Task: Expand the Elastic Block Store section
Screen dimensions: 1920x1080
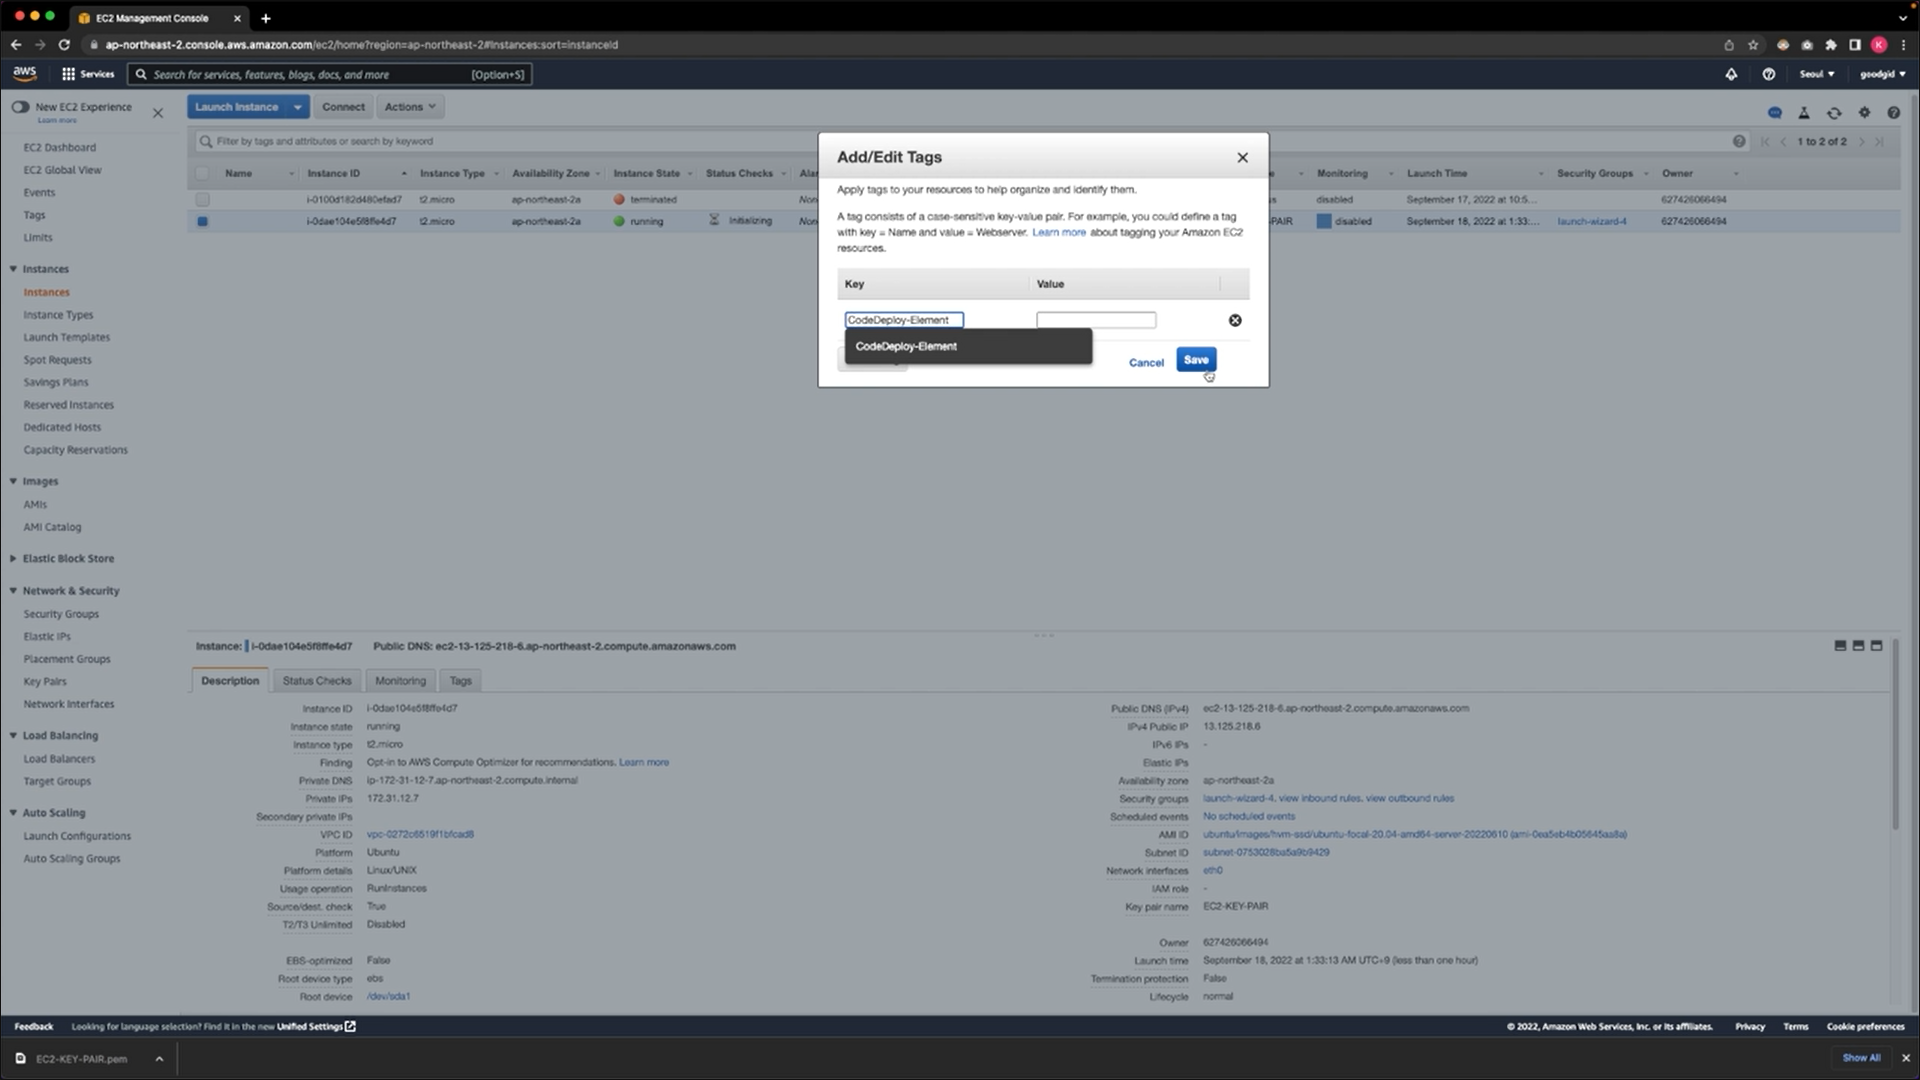Action: click(x=13, y=559)
